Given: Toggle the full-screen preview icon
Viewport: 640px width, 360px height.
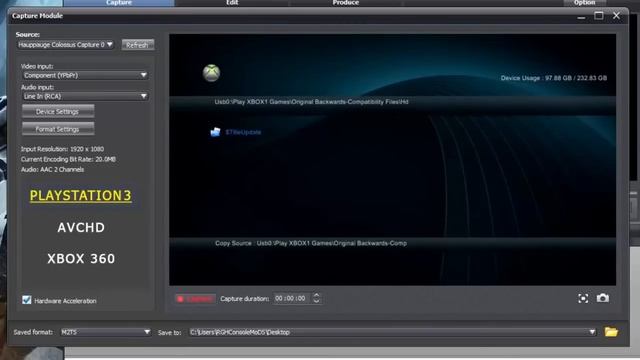Looking at the screenshot, I should tap(583, 298).
